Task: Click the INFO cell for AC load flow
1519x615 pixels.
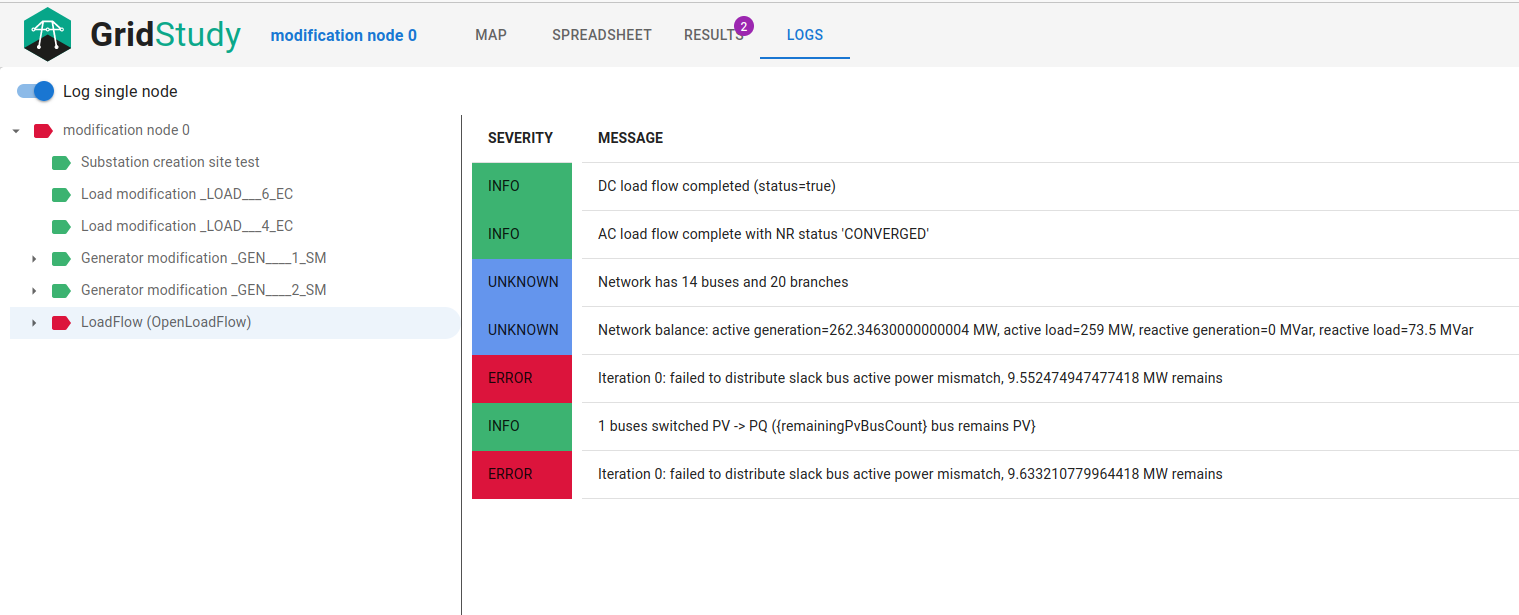Action: pos(522,235)
